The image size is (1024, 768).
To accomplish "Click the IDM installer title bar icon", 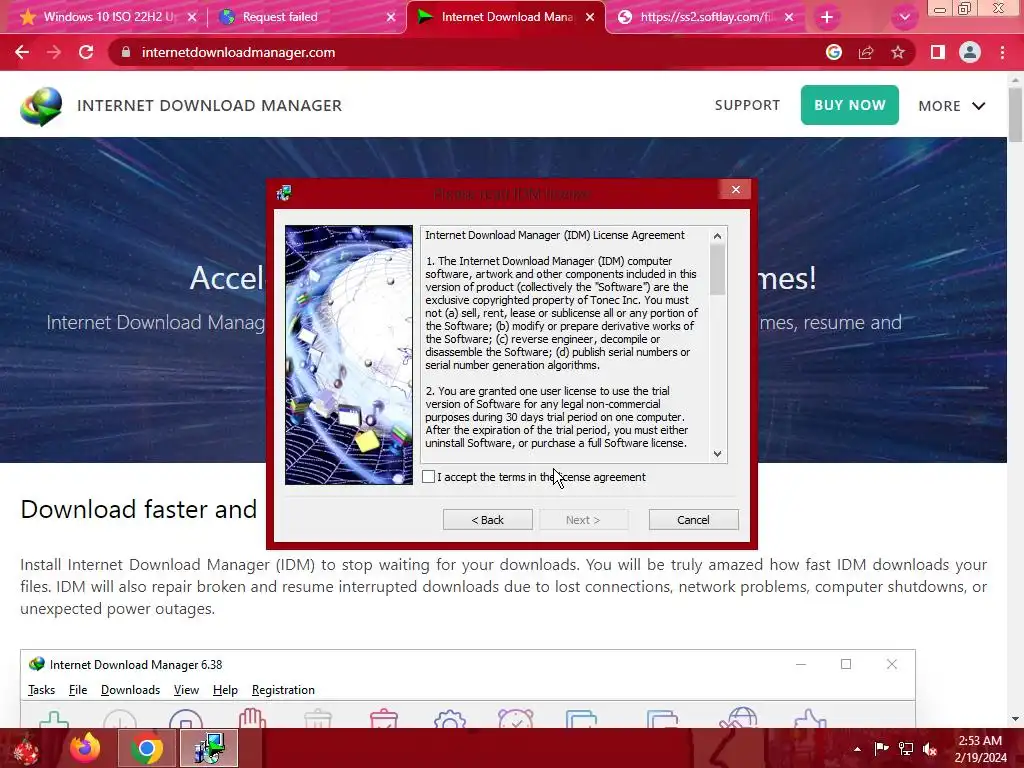I will [x=284, y=193].
